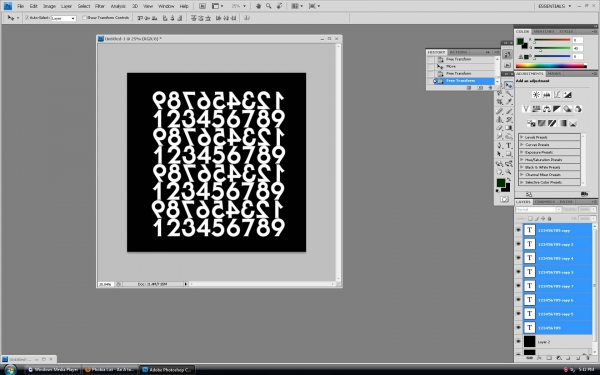
Task: Click the Windows Start button
Action: click(10, 370)
